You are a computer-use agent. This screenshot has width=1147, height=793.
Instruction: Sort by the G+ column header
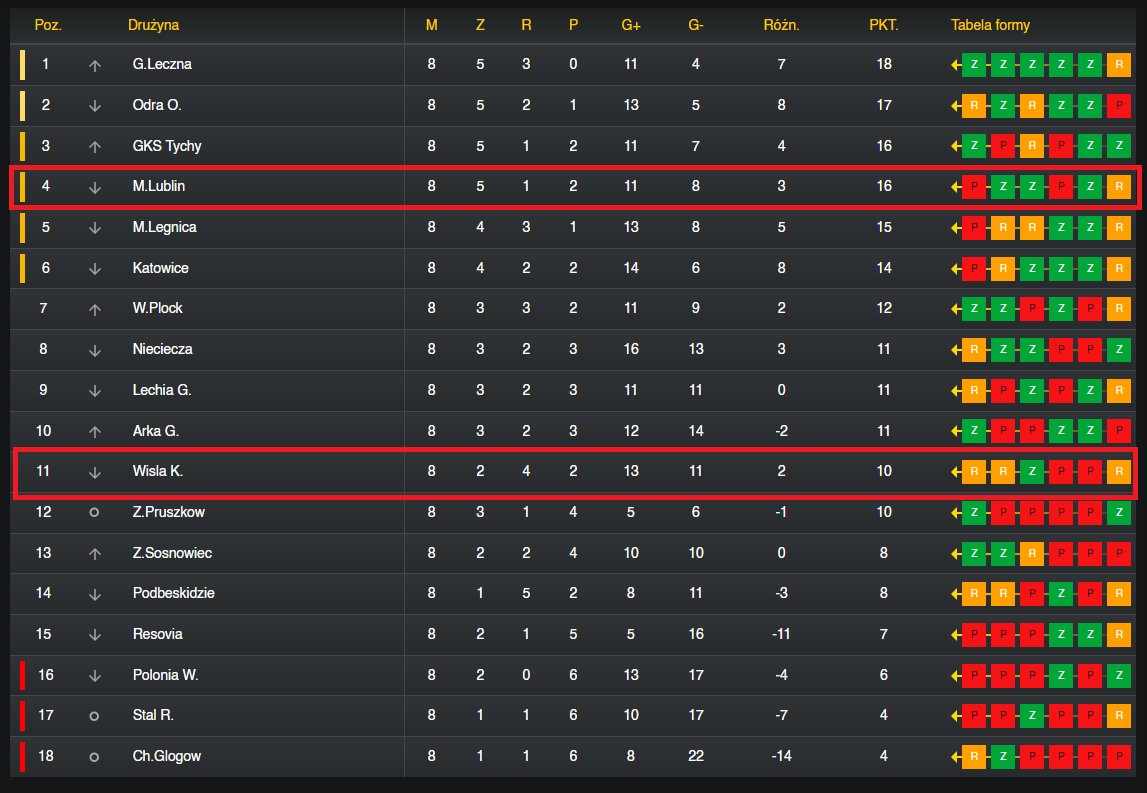(631, 26)
